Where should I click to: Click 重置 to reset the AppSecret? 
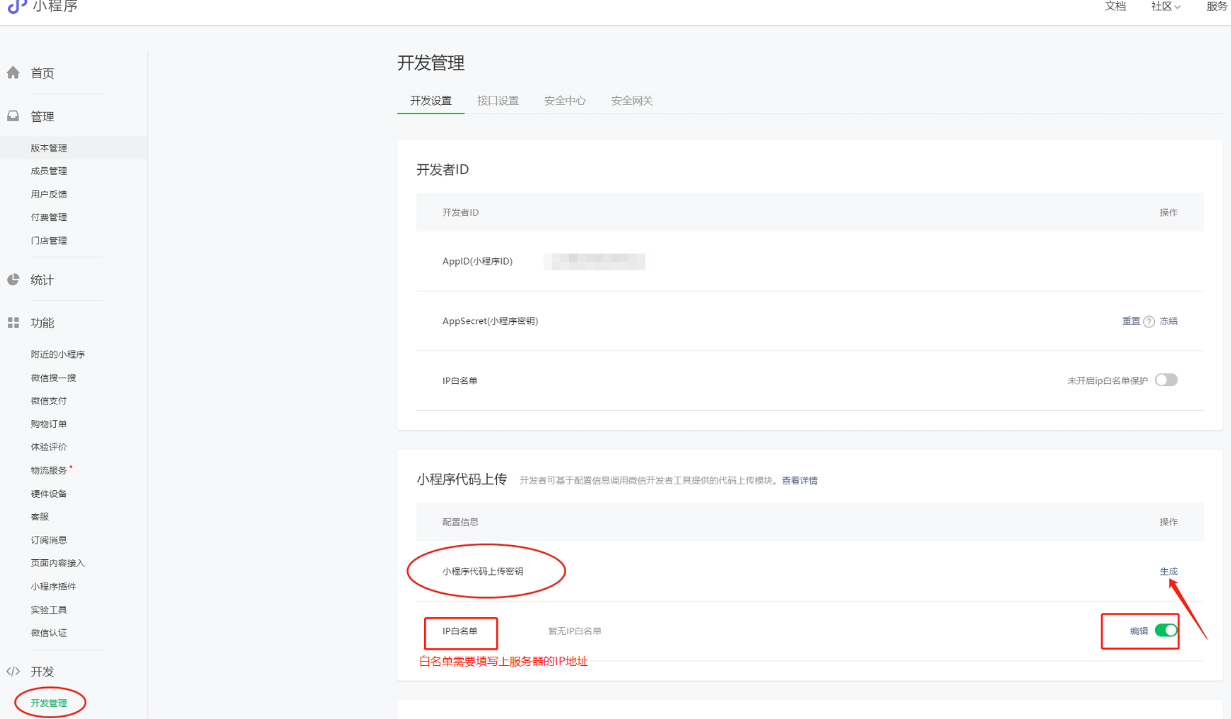coord(1131,321)
